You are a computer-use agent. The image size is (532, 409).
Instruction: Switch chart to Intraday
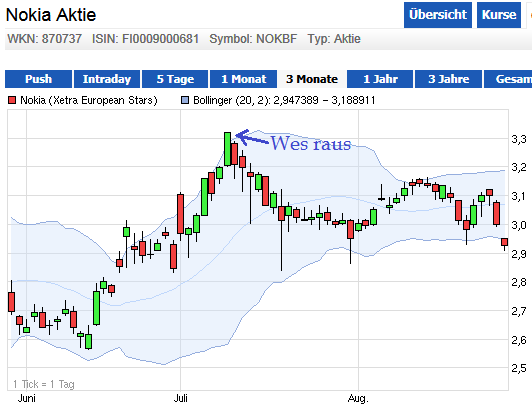click(x=107, y=79)
